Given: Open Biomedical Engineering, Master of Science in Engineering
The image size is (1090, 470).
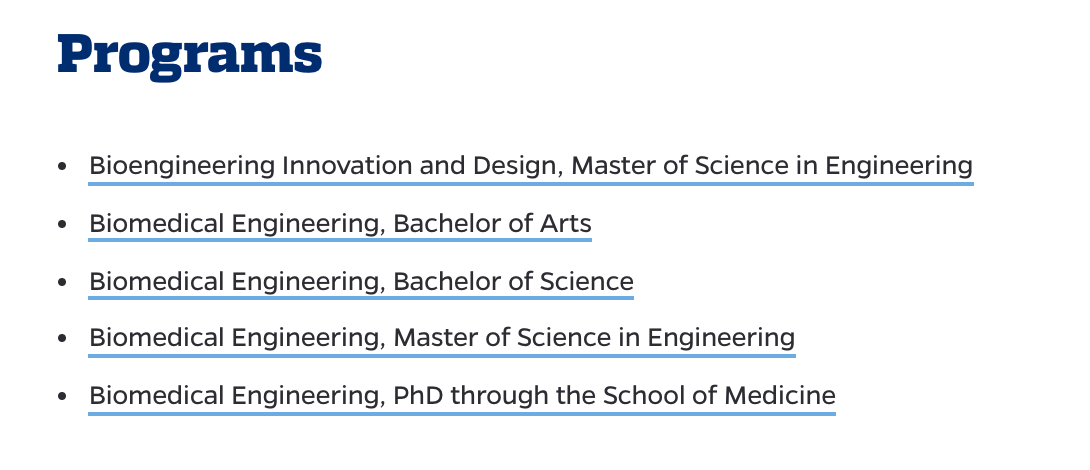Looking at the screenshot, I should 441,339.
